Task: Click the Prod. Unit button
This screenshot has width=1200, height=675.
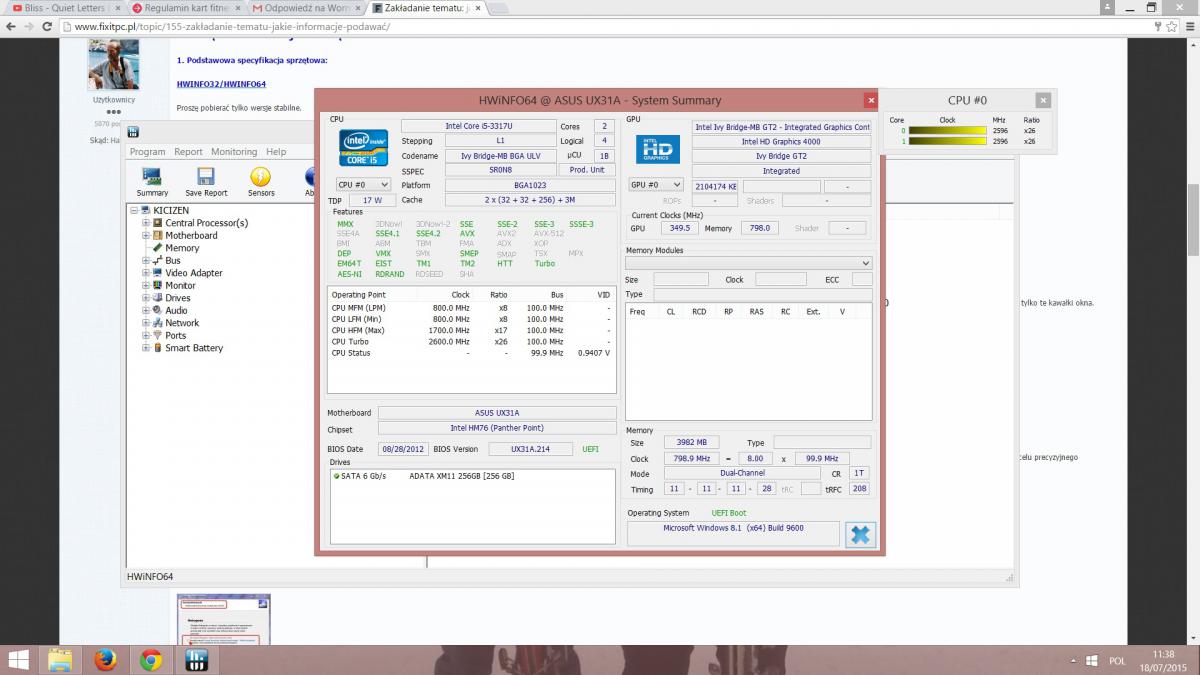Action: [586, 170]
